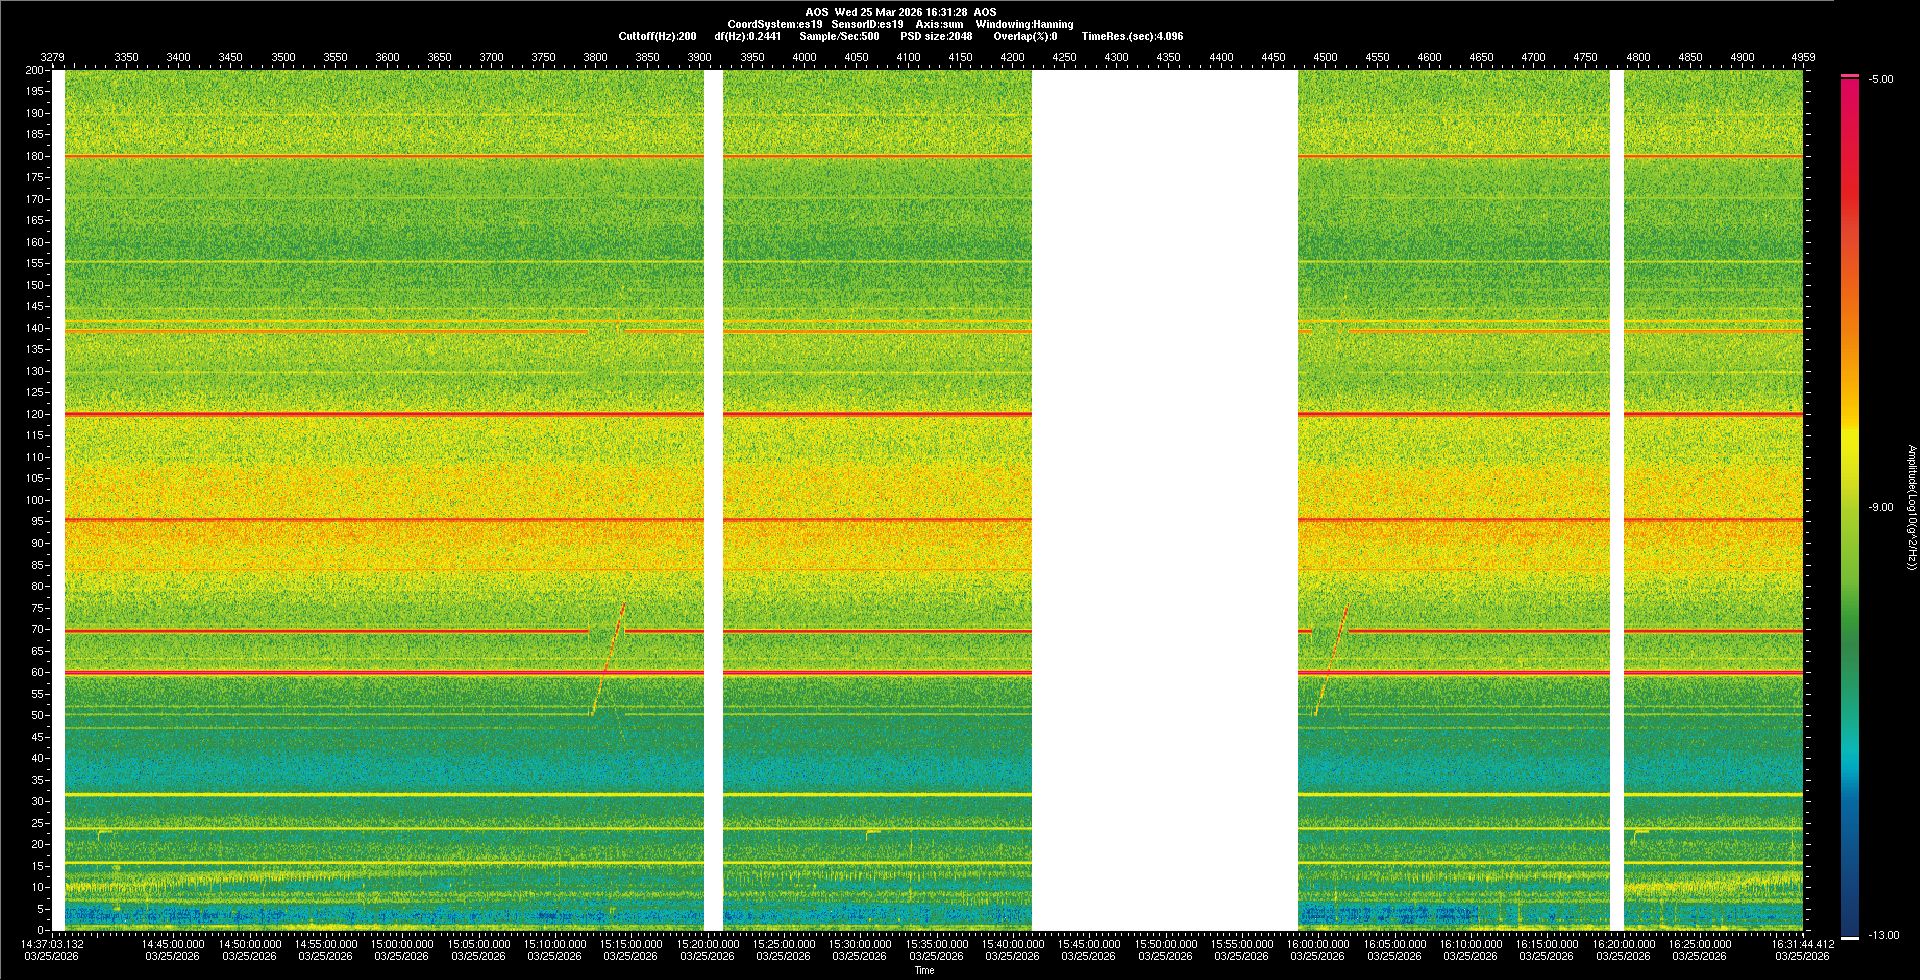Click the Sample/Sec:500 parameter label

pos(839,36)
